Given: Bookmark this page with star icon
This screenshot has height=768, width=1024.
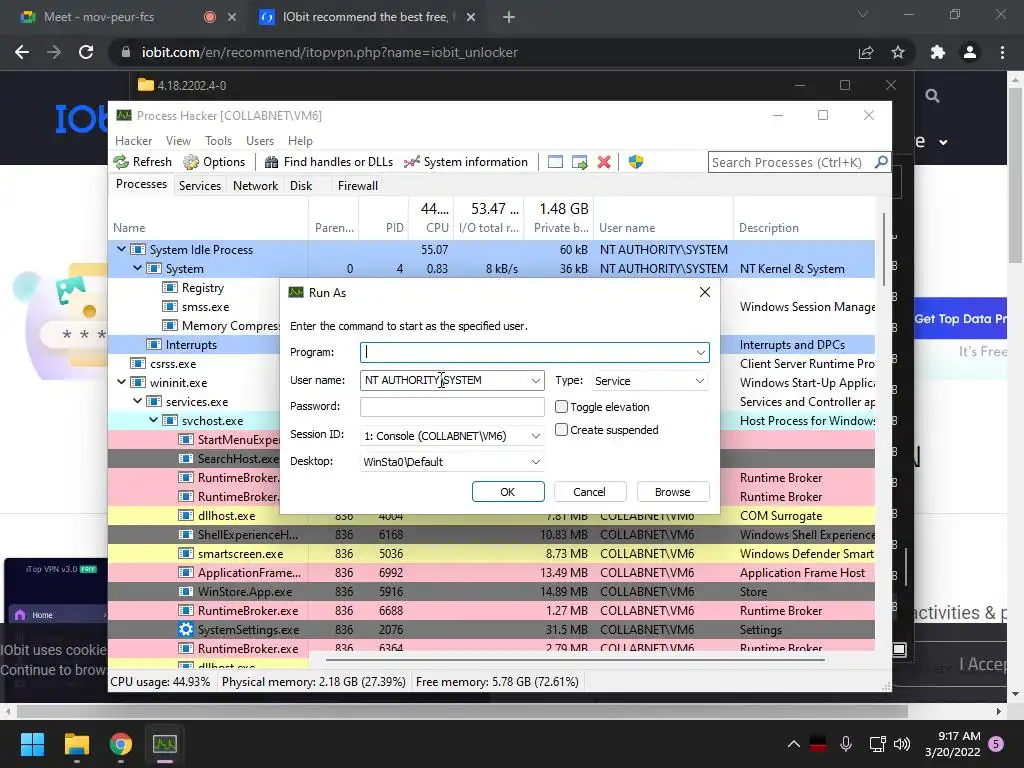Looking at the screenshot, I should point(898,52).
